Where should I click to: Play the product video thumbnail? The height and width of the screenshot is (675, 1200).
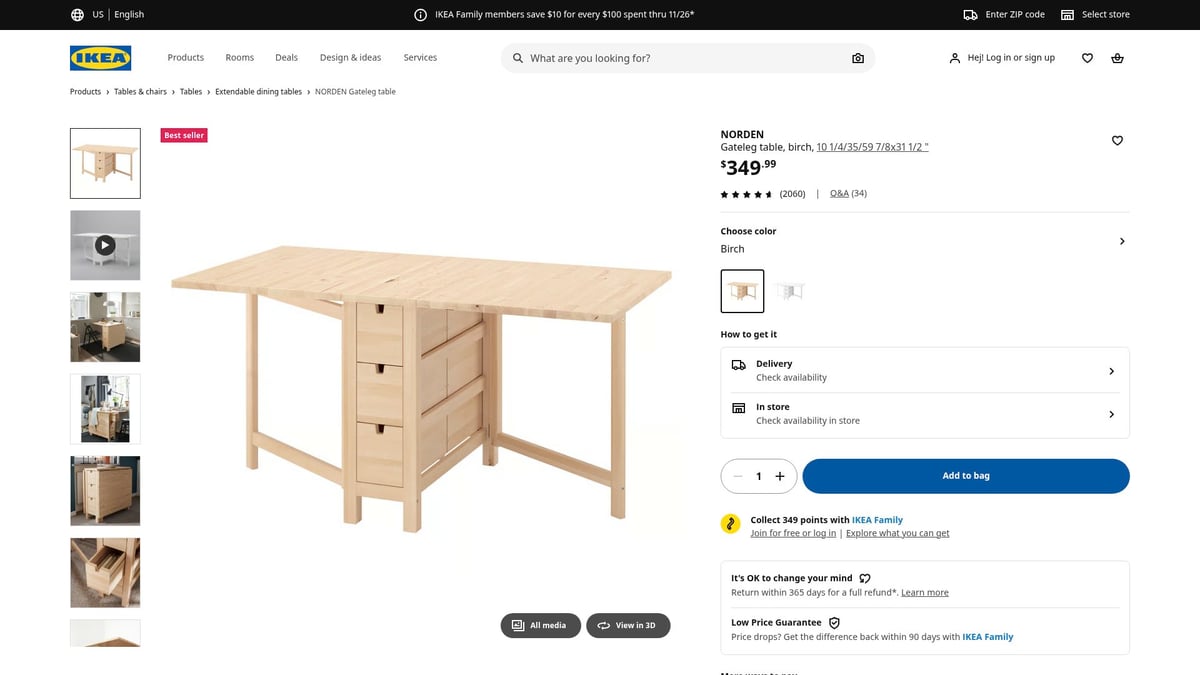coord(105,244)
